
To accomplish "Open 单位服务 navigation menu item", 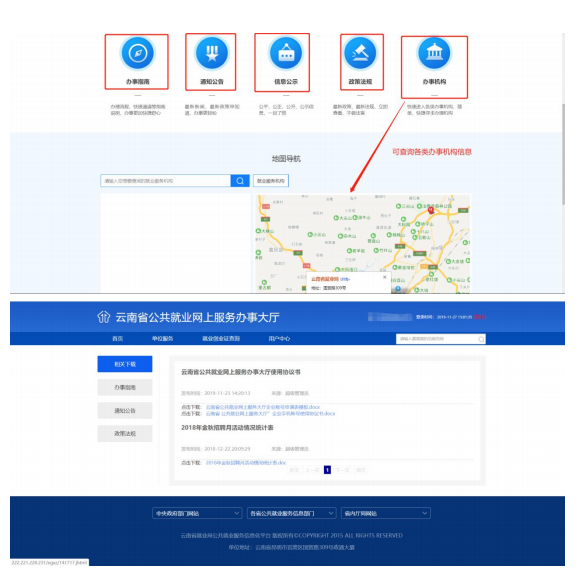I will (162, 338).
